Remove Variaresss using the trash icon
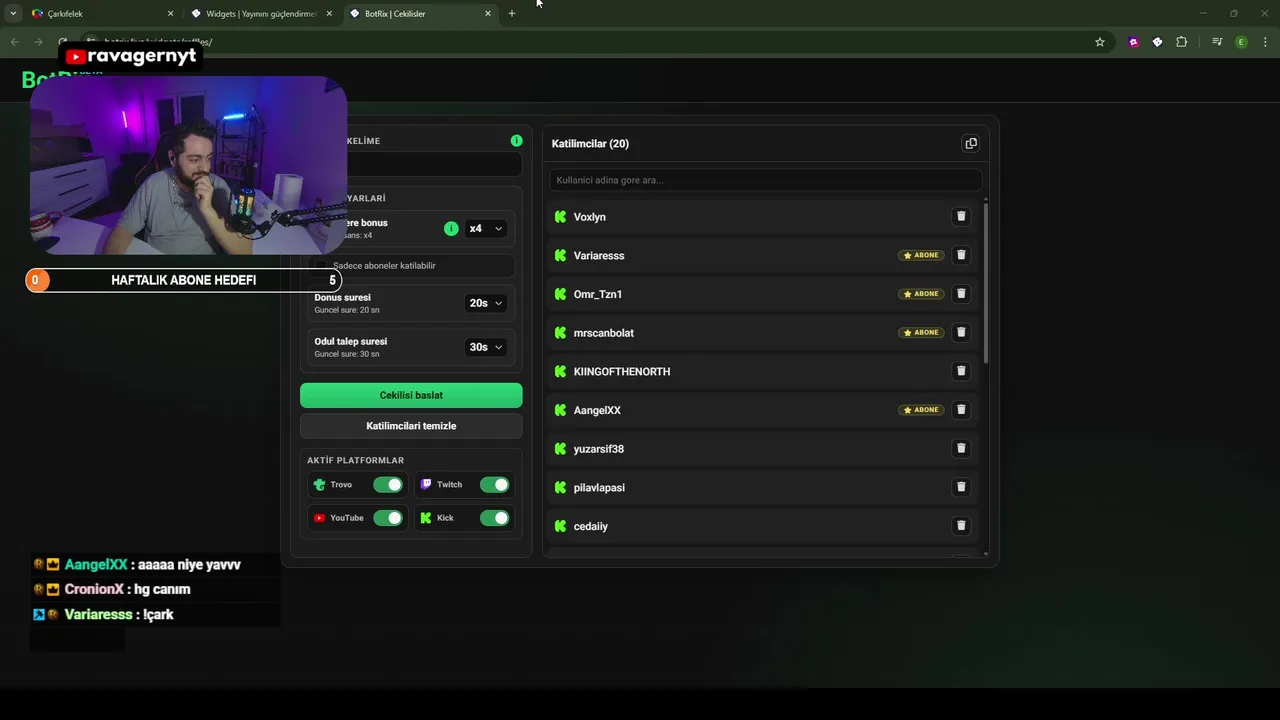1280x720 pixels. 961,255
